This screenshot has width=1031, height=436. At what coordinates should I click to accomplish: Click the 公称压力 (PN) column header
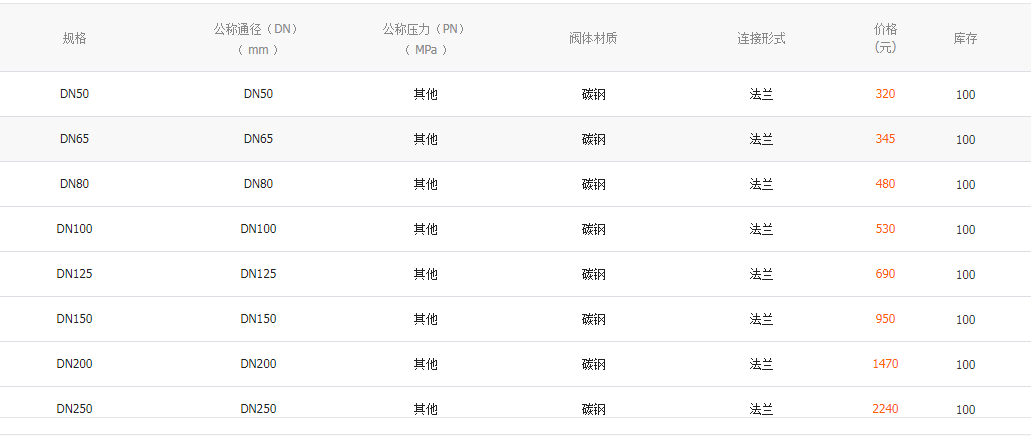[x=425, y=39]
